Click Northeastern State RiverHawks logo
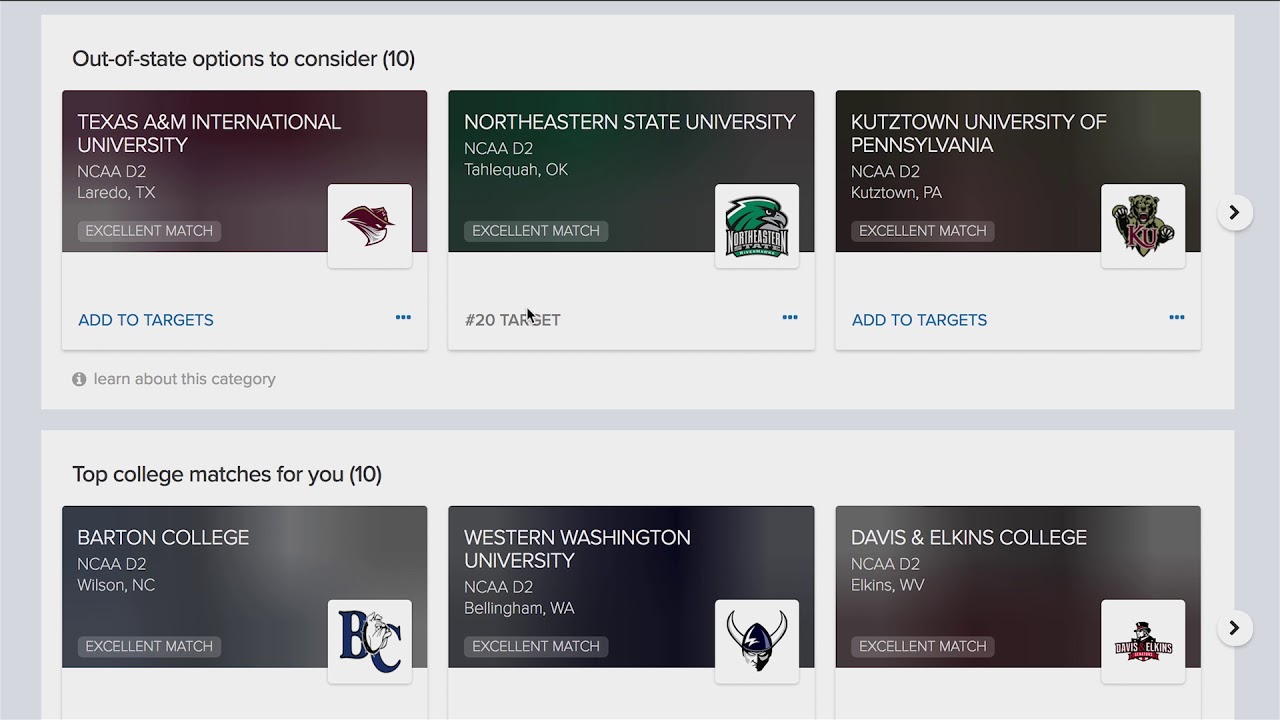 756,226
